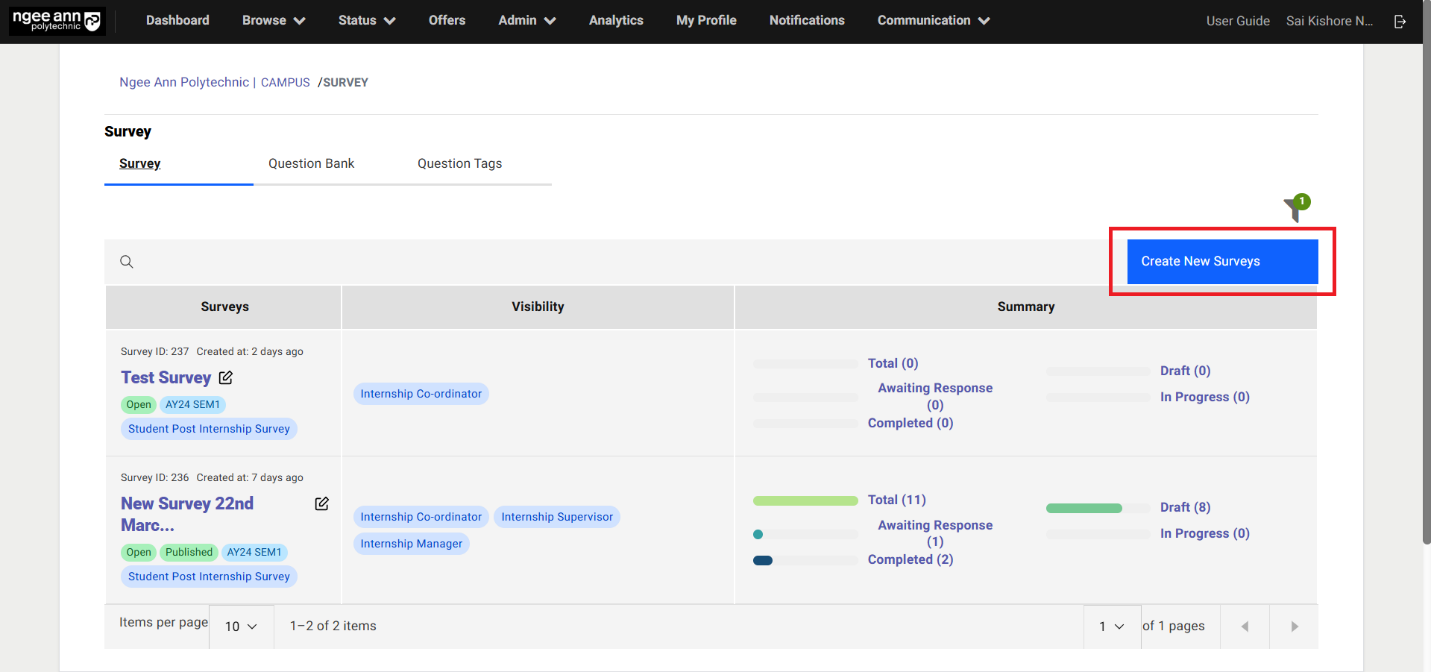
Task: Edit New Survey 22nd Marc... via pencil icon
Action: pyautogui.click(x=322, y=504)
